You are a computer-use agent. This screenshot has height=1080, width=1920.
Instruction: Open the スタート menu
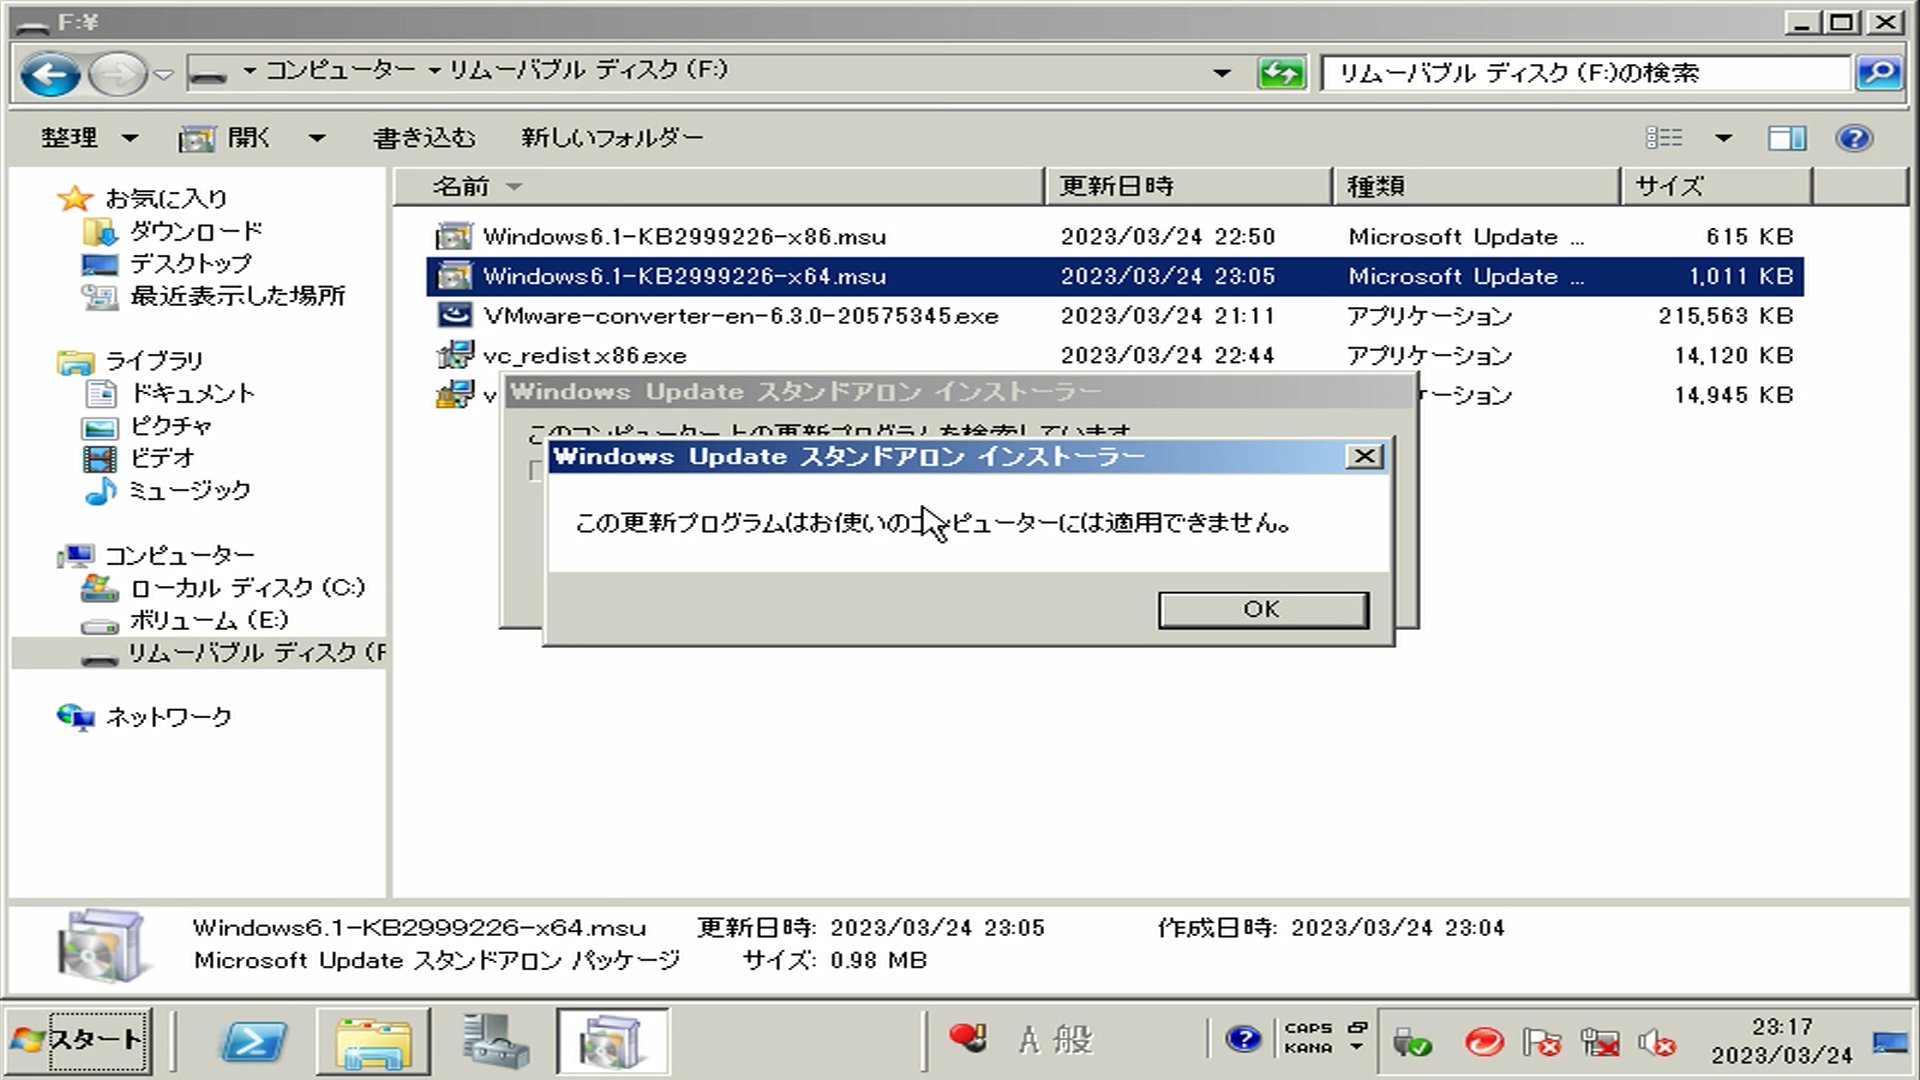pyautogui.click(x=78, y=1040)
